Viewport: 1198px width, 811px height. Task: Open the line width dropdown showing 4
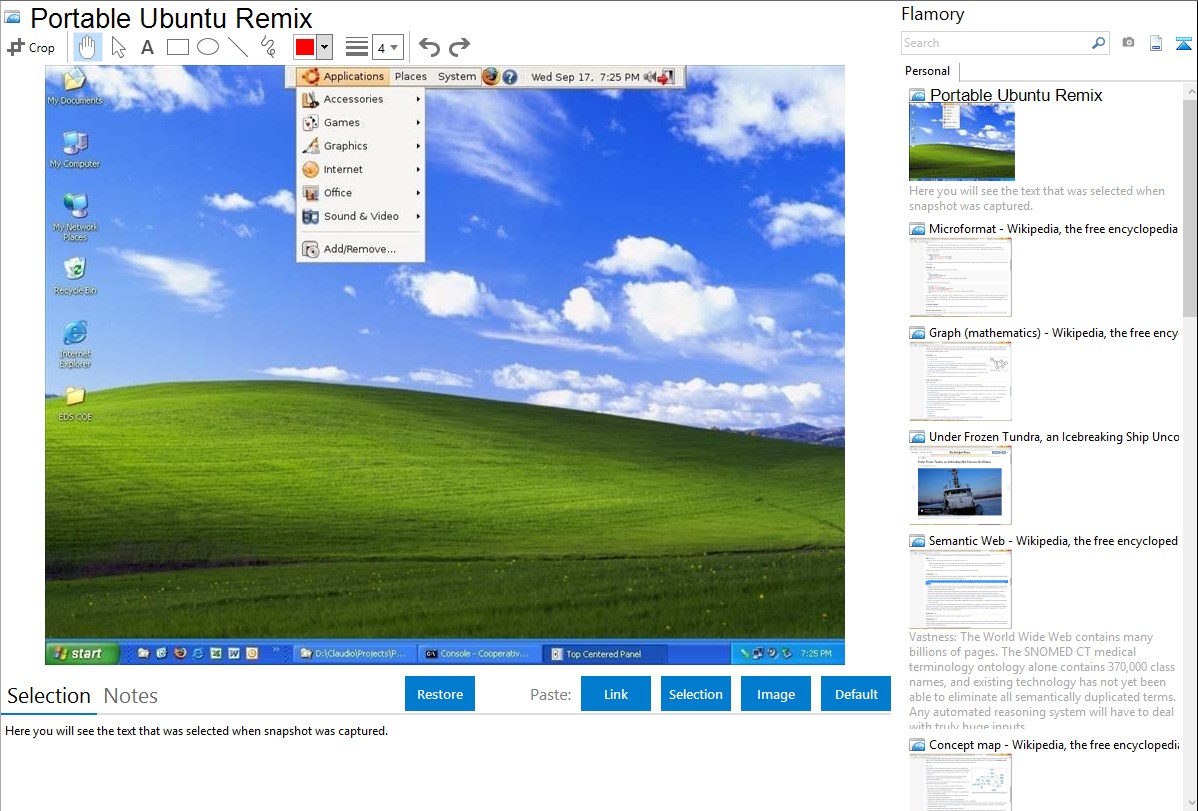387,47
